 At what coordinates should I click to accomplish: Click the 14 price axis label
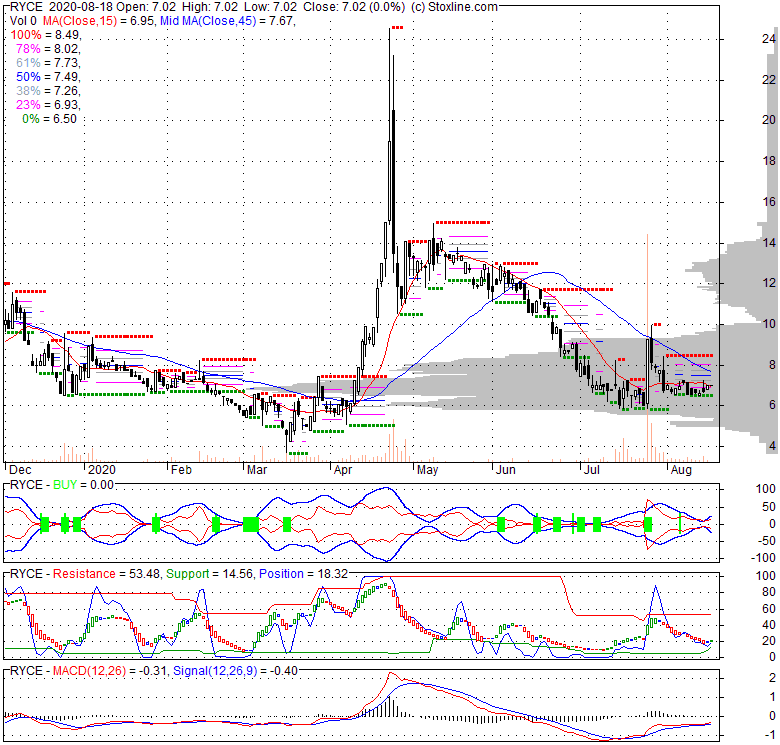(769, 242)
